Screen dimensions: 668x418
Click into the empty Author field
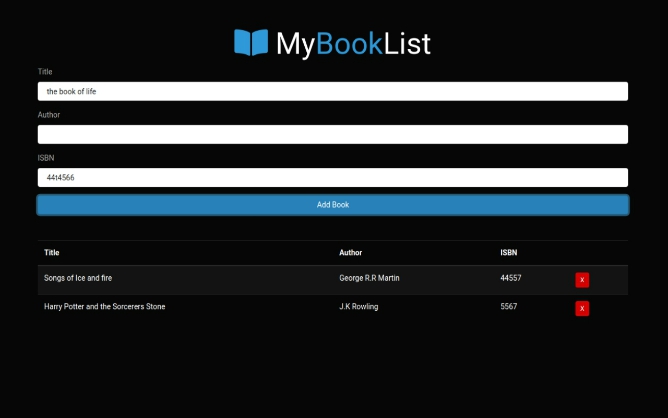[x=332, y=134]
